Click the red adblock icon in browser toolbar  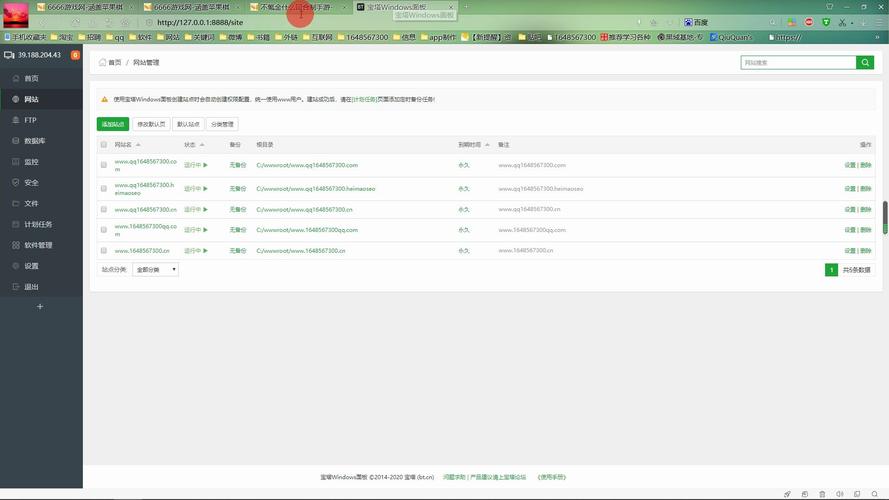(809, 22)
